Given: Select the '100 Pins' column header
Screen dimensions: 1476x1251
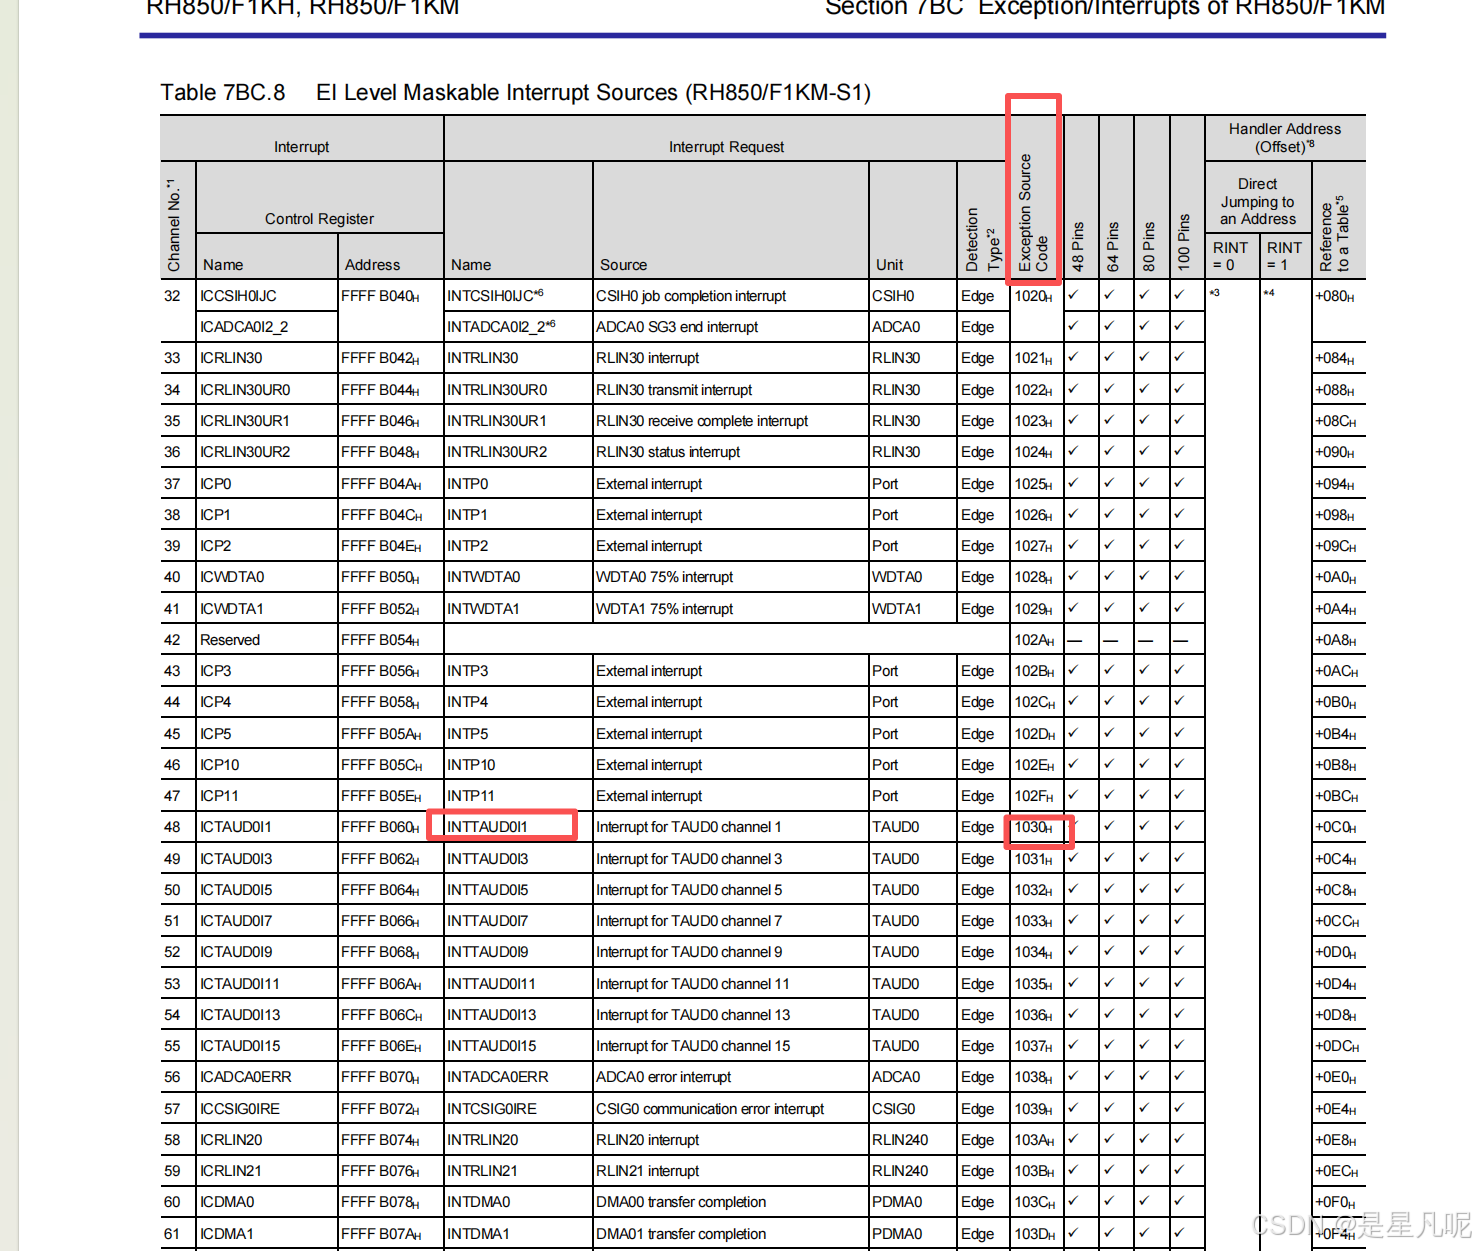Looking at the screenshot, I should [1184, 242].
